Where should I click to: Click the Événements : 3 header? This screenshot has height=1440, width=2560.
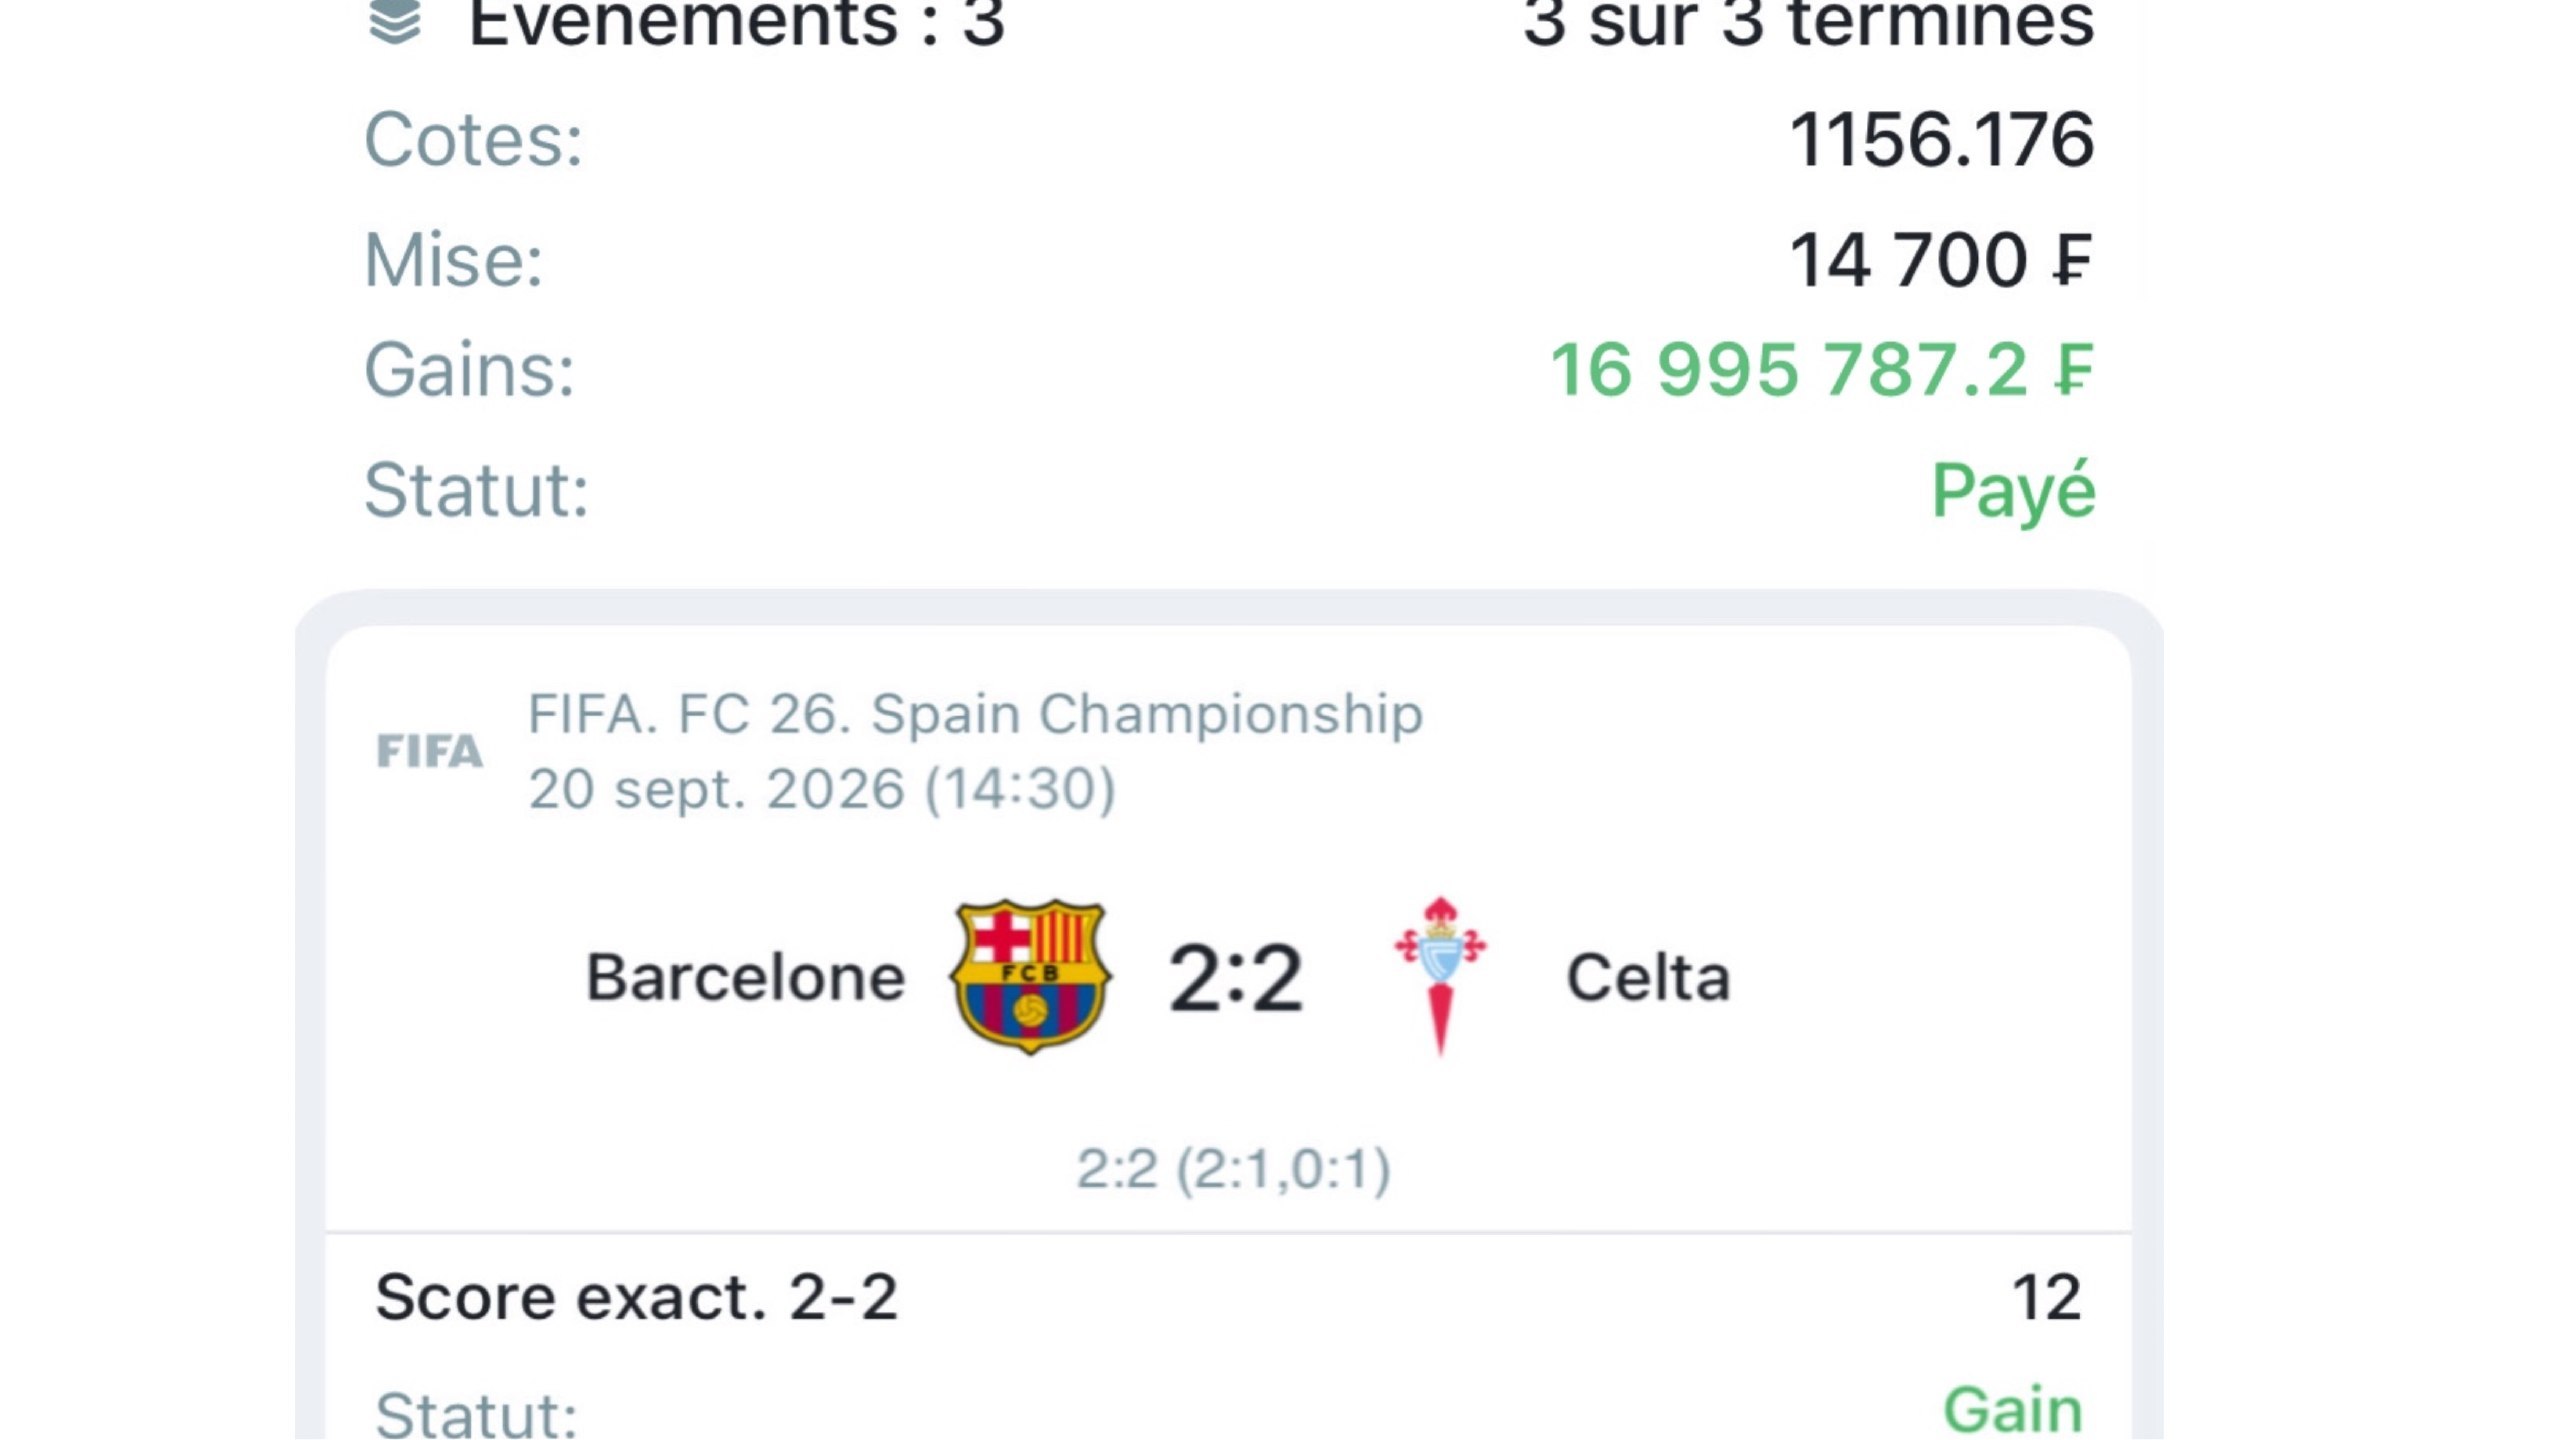pyautogui.click(x=736, y=21)
